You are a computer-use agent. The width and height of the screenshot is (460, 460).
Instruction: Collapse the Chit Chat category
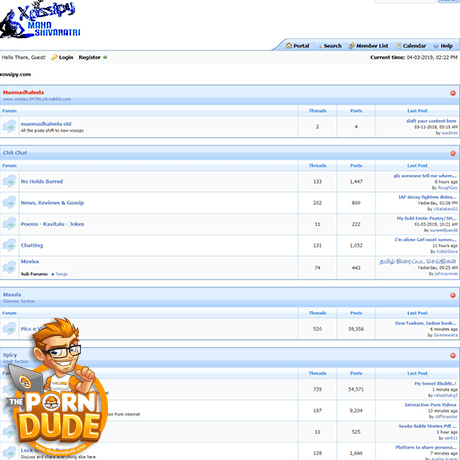pos(453,153)
